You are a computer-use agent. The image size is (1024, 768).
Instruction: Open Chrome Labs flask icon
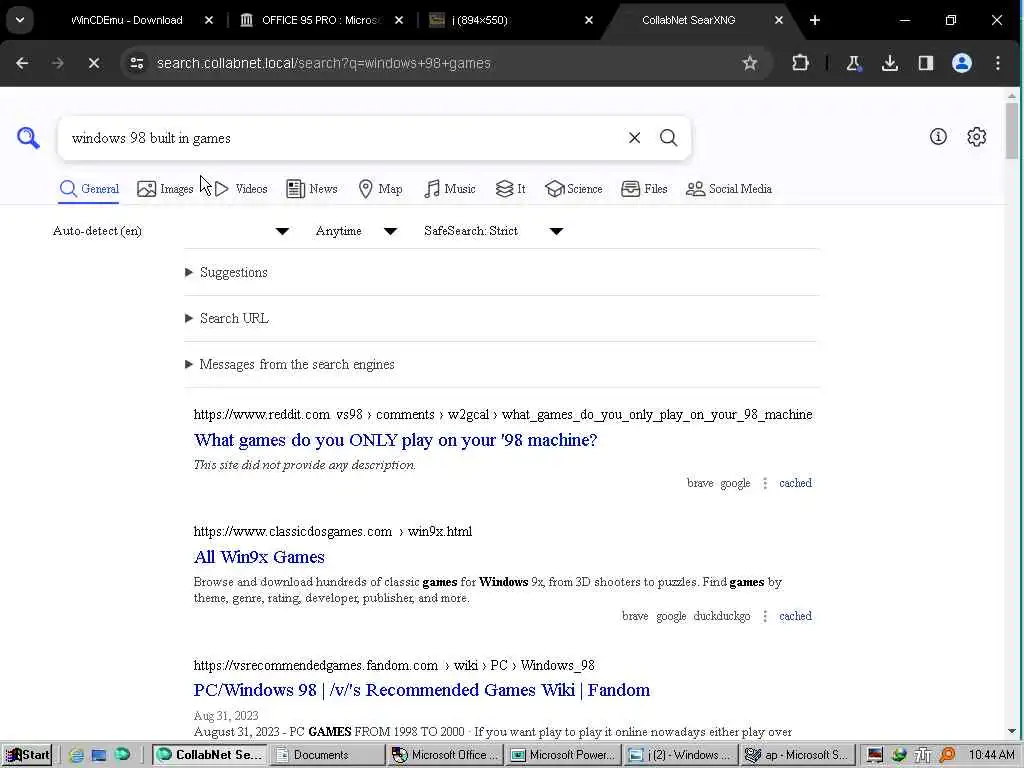tap(853, 63)
